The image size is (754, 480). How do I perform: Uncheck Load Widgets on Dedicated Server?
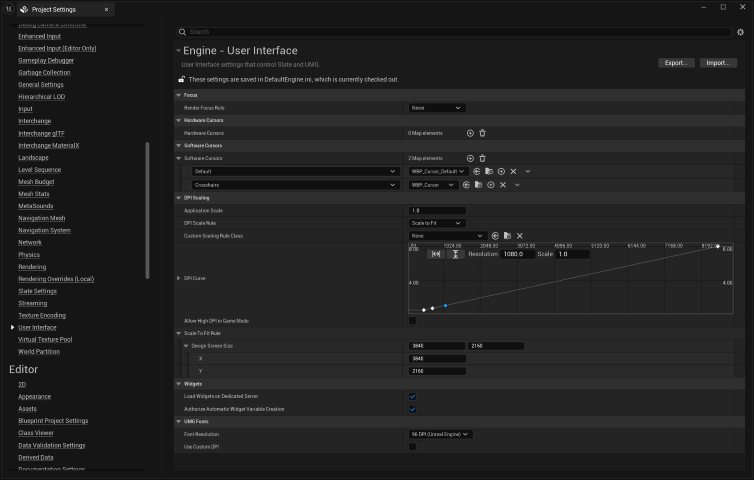coord(412,396)
